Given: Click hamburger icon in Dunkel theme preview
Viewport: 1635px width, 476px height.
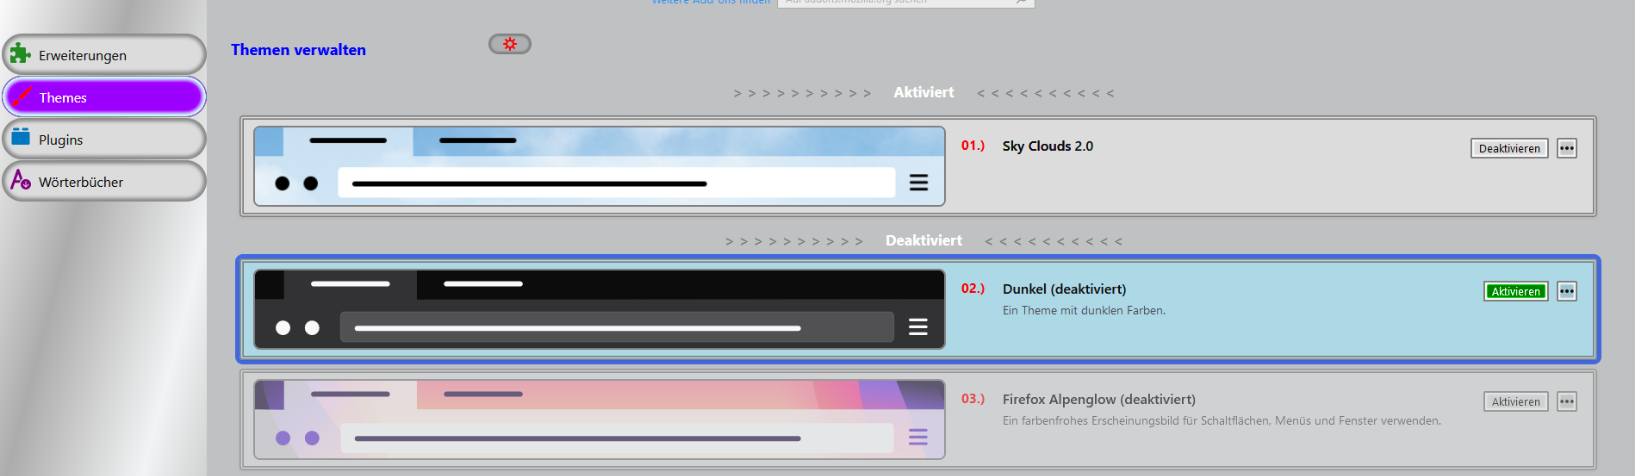Looking at the screenshot, I should (918, 327).
